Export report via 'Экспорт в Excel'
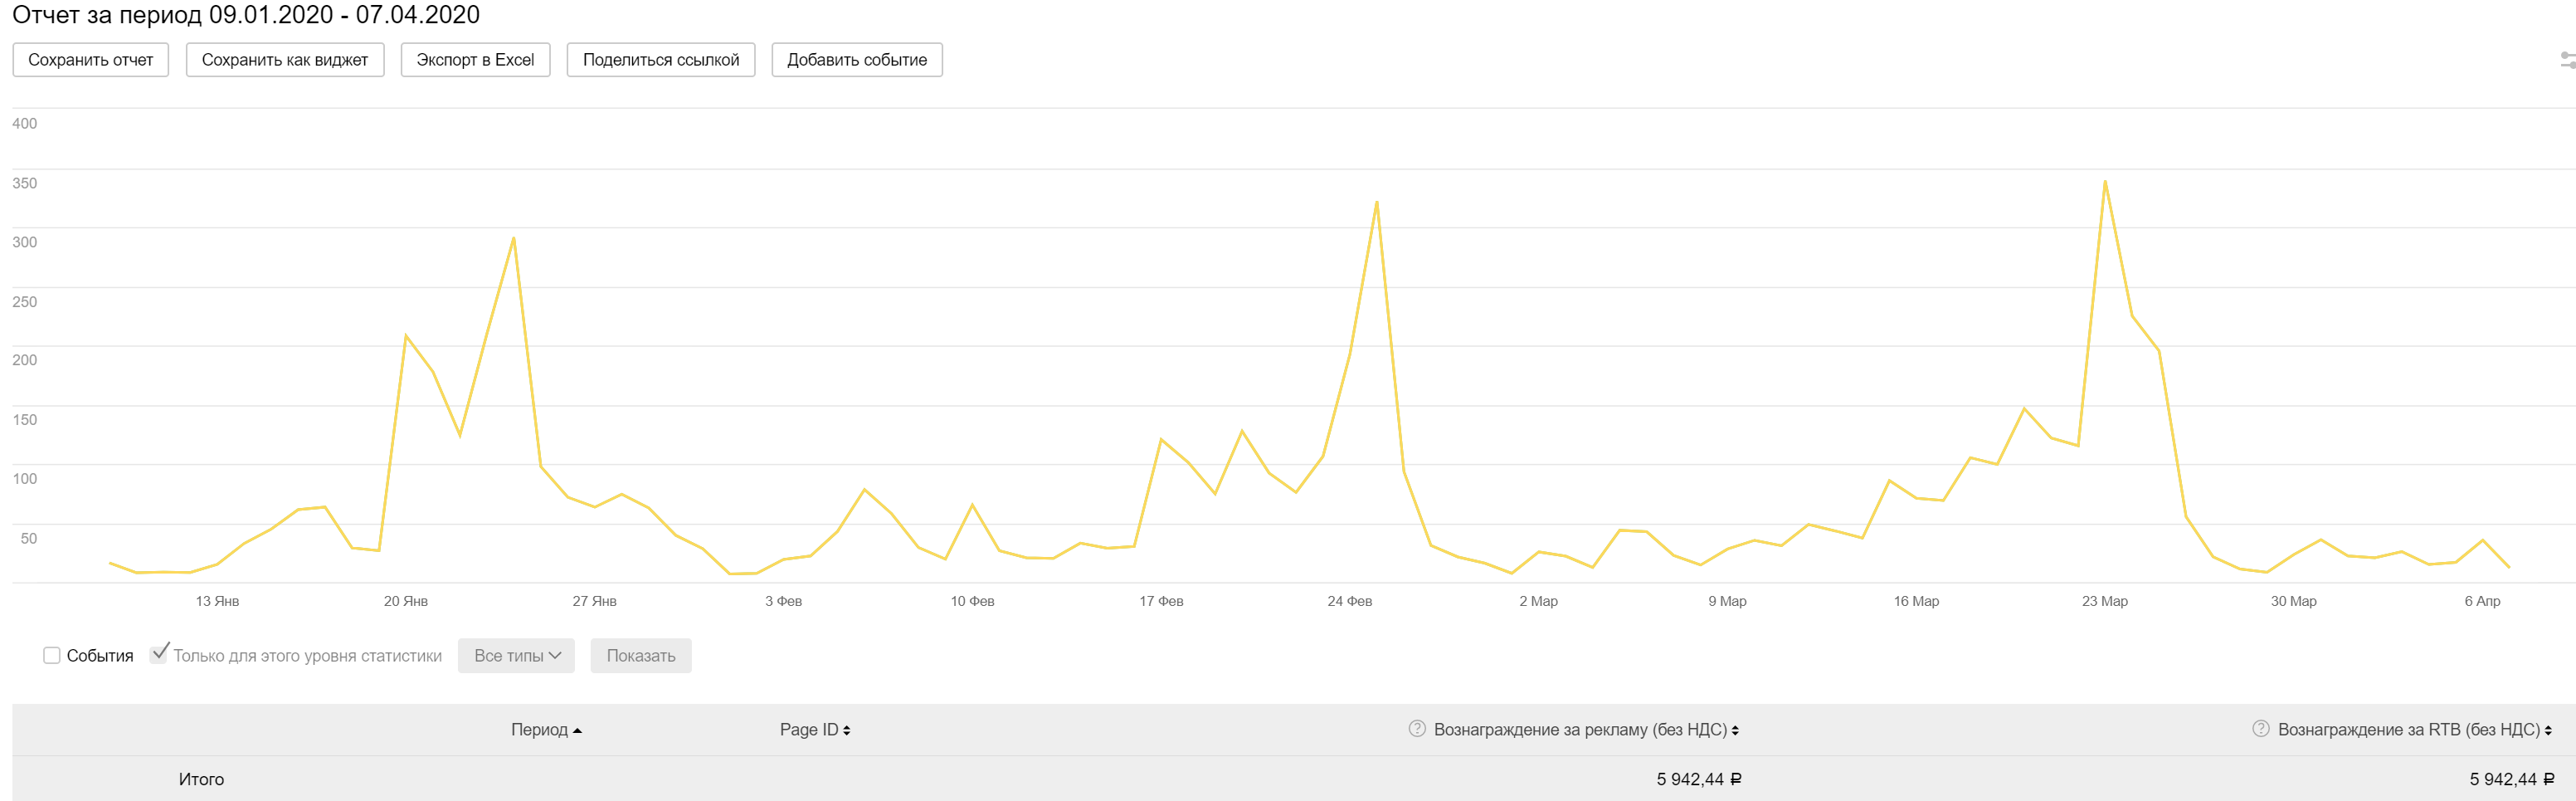Viewport: 2576px width, 801px height. [x=475, y=60]
